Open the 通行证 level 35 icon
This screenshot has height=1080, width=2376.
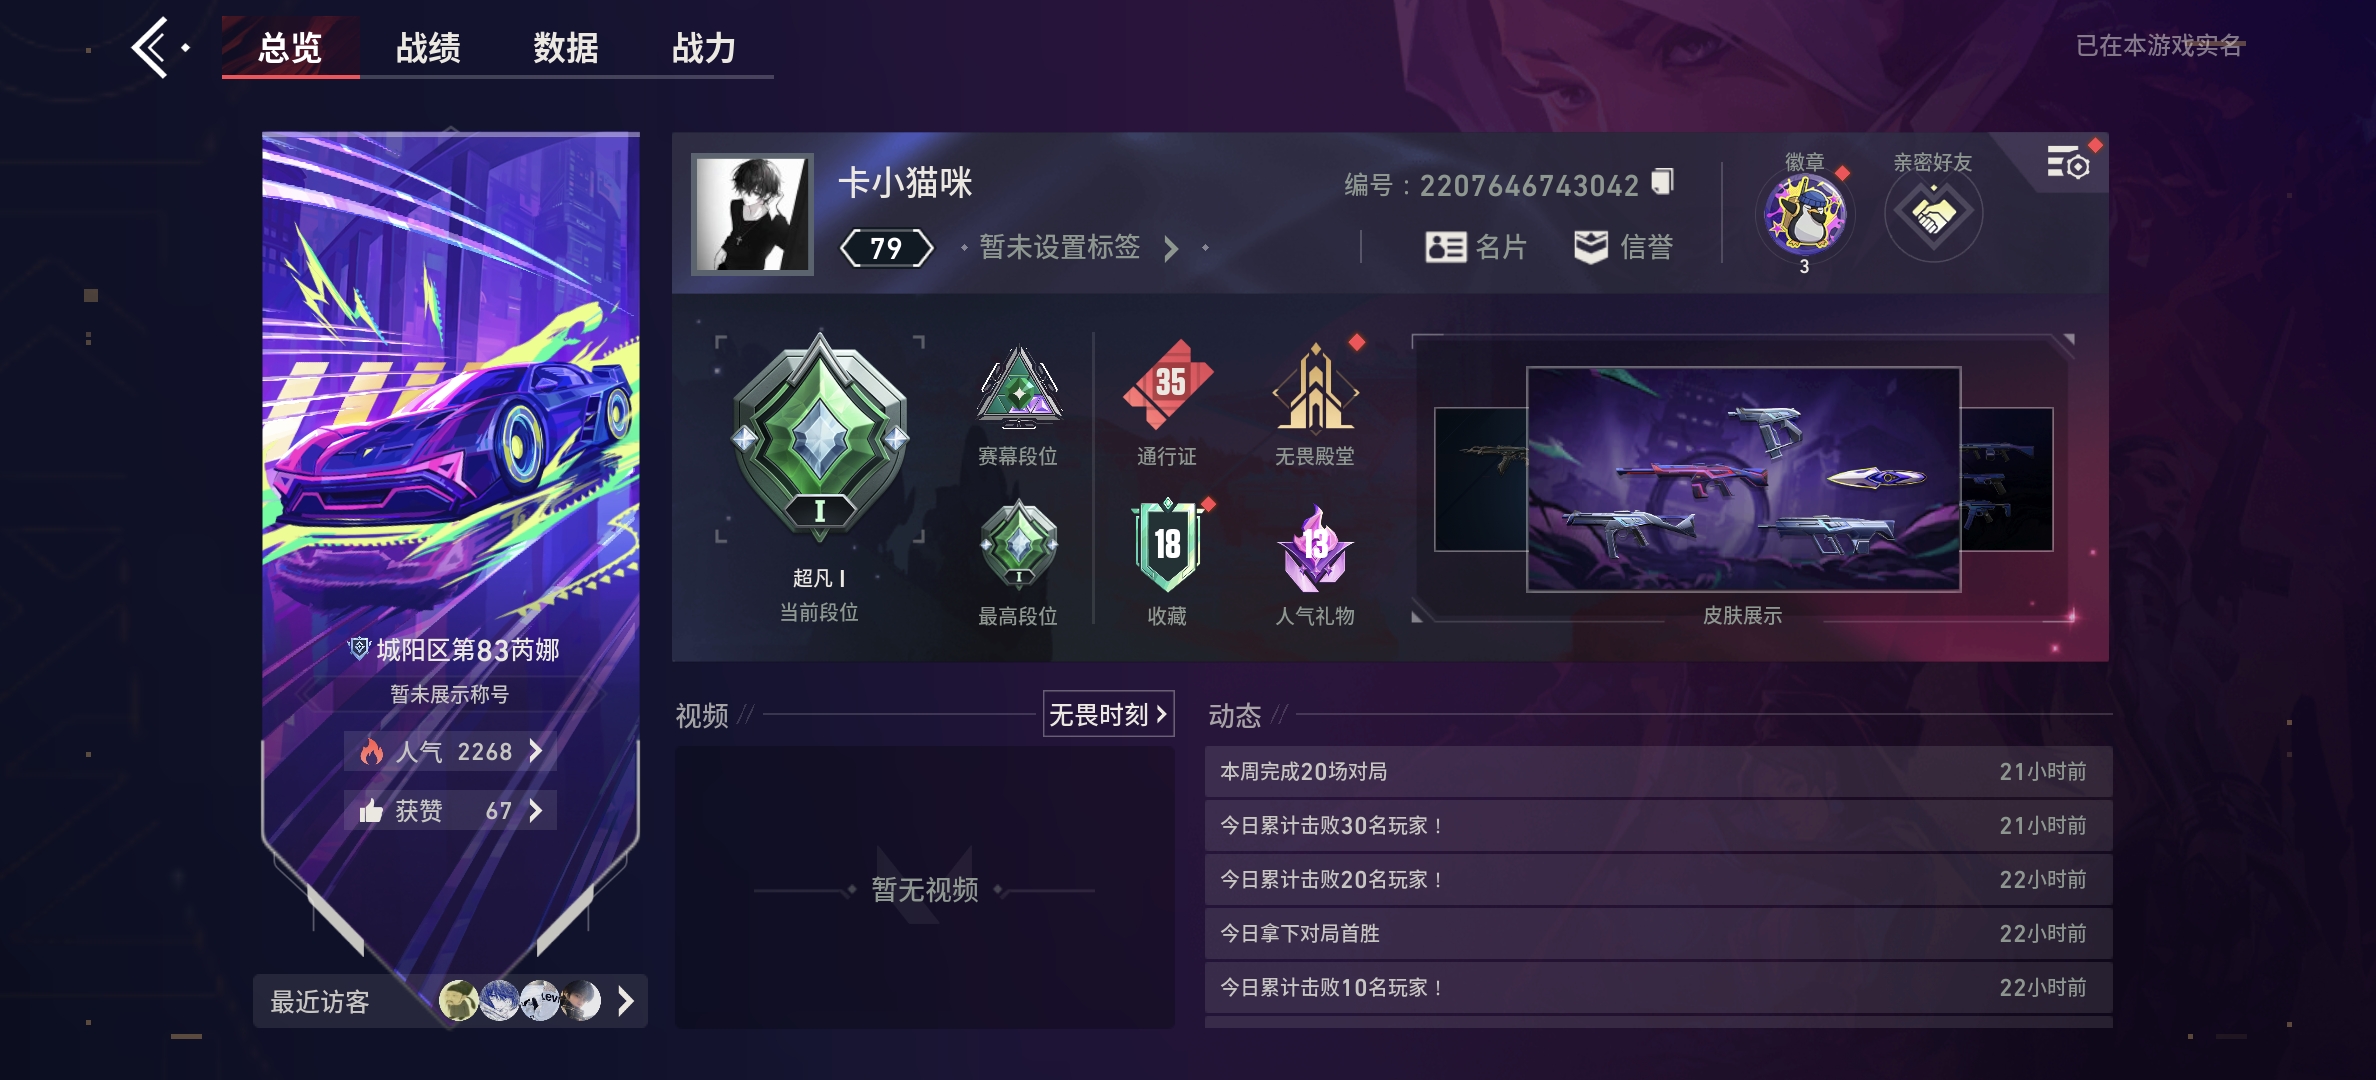point(1167,387)
